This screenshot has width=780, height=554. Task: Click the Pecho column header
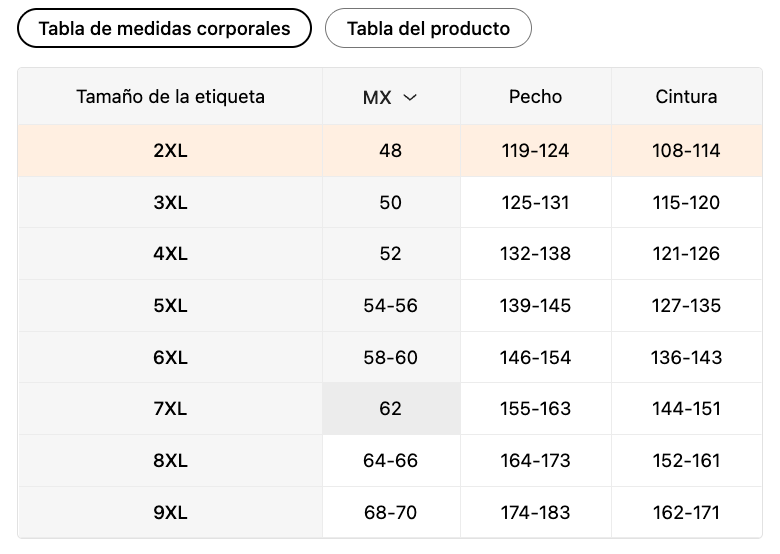coord(535,97)
